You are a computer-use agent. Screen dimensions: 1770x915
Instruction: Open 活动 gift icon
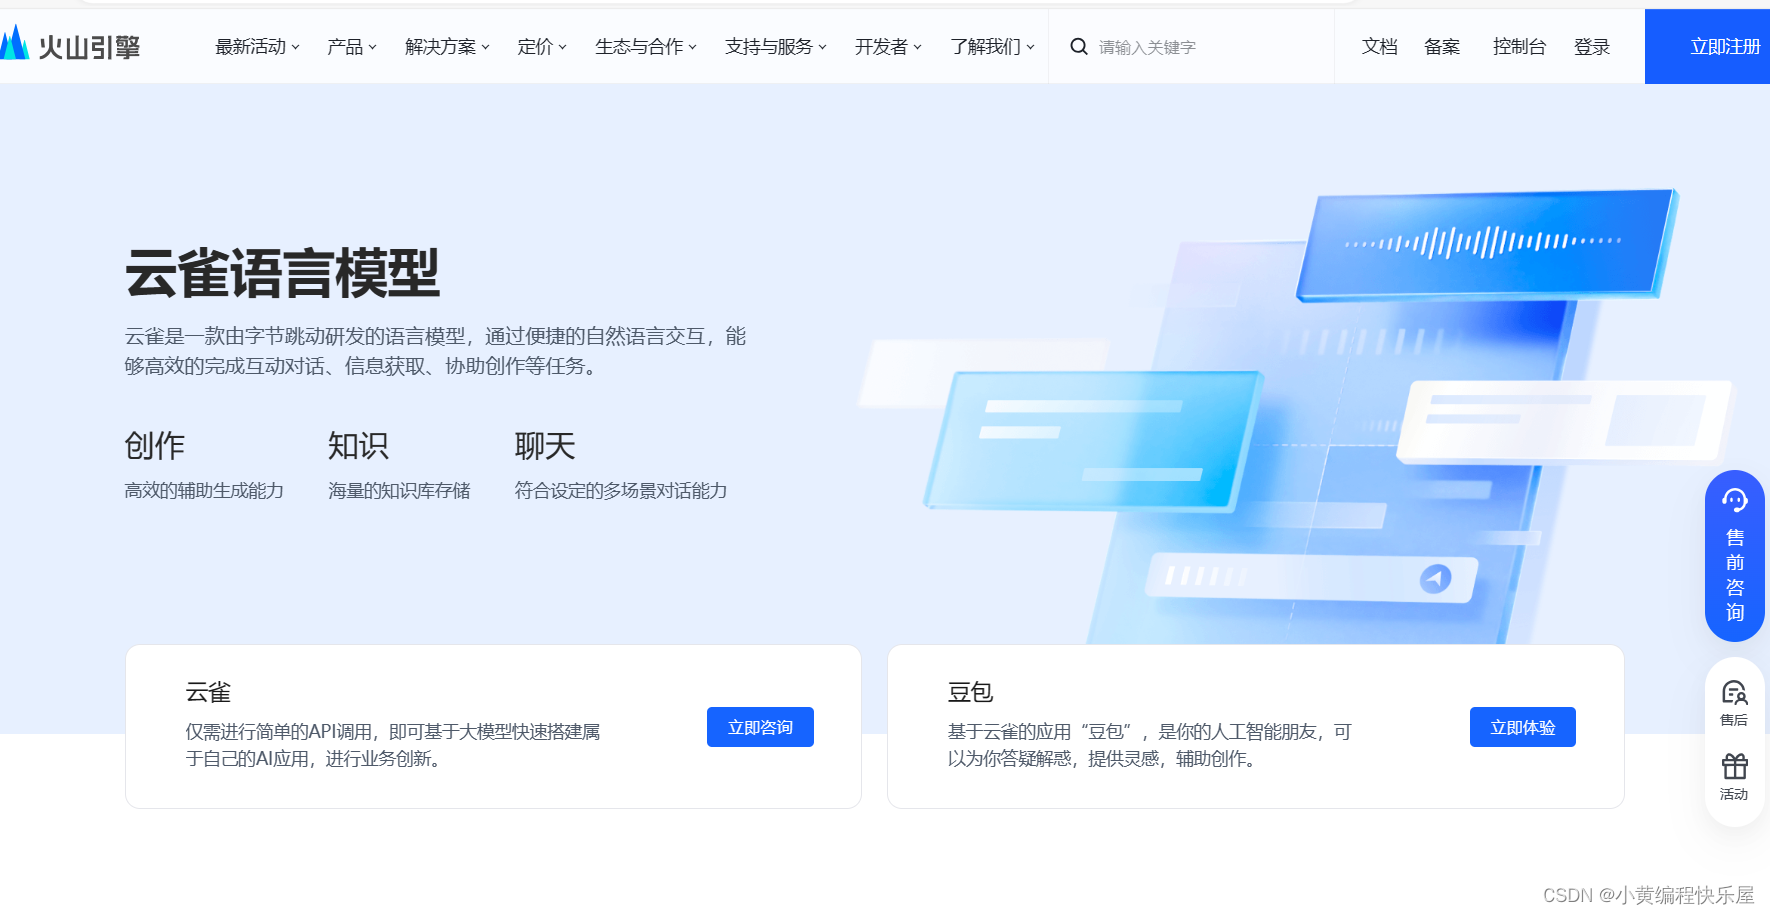pyautogui.click(x=1734, y=778)
